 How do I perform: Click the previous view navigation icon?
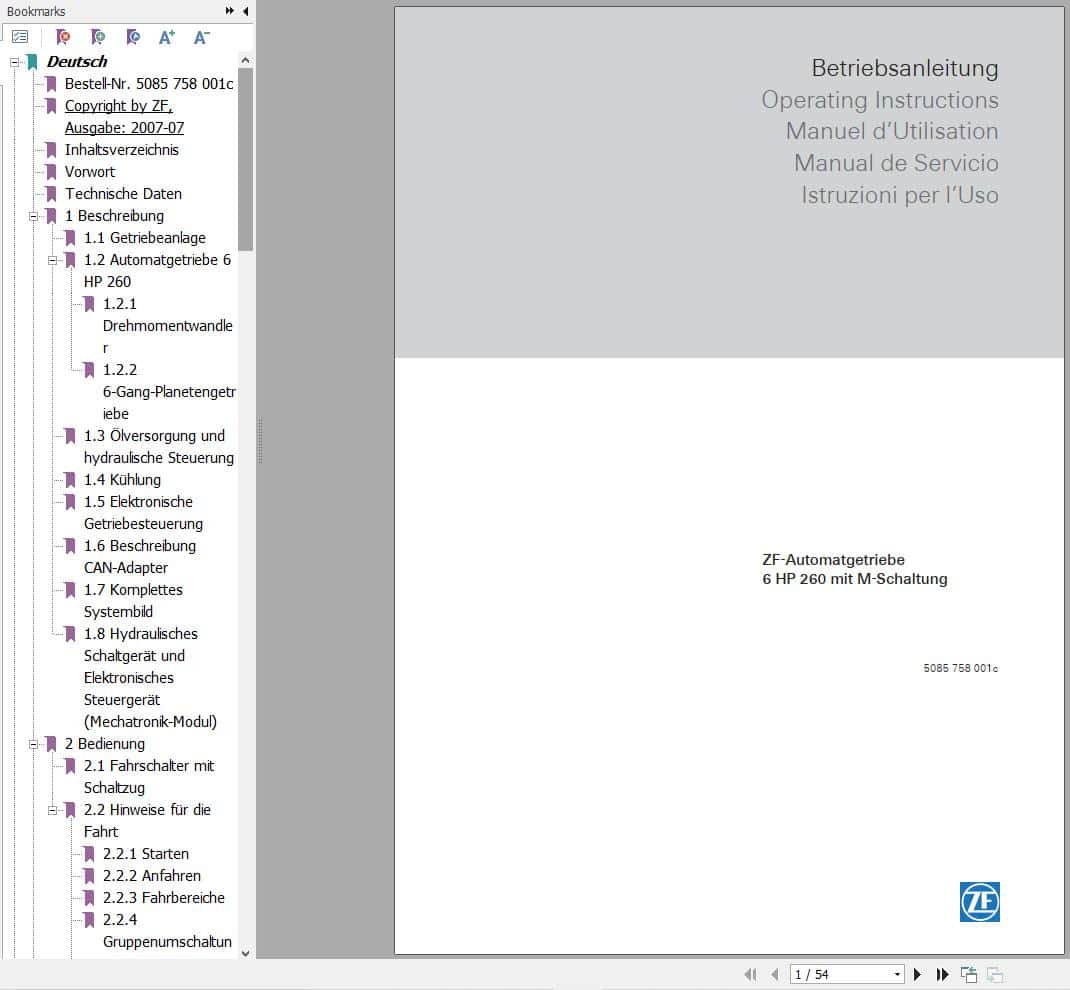968,974
